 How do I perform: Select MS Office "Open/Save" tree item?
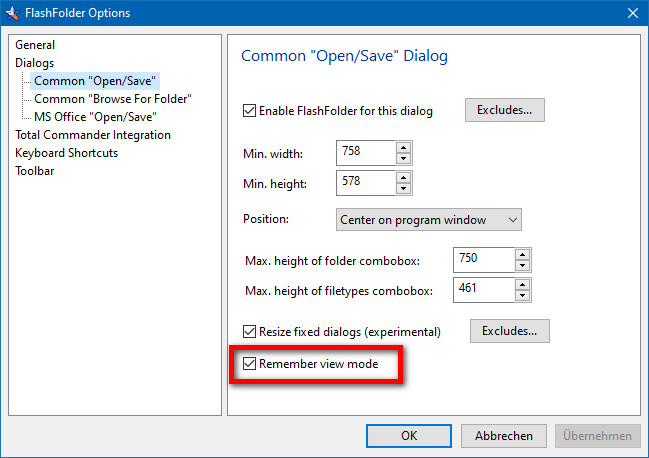click(95, 117)
